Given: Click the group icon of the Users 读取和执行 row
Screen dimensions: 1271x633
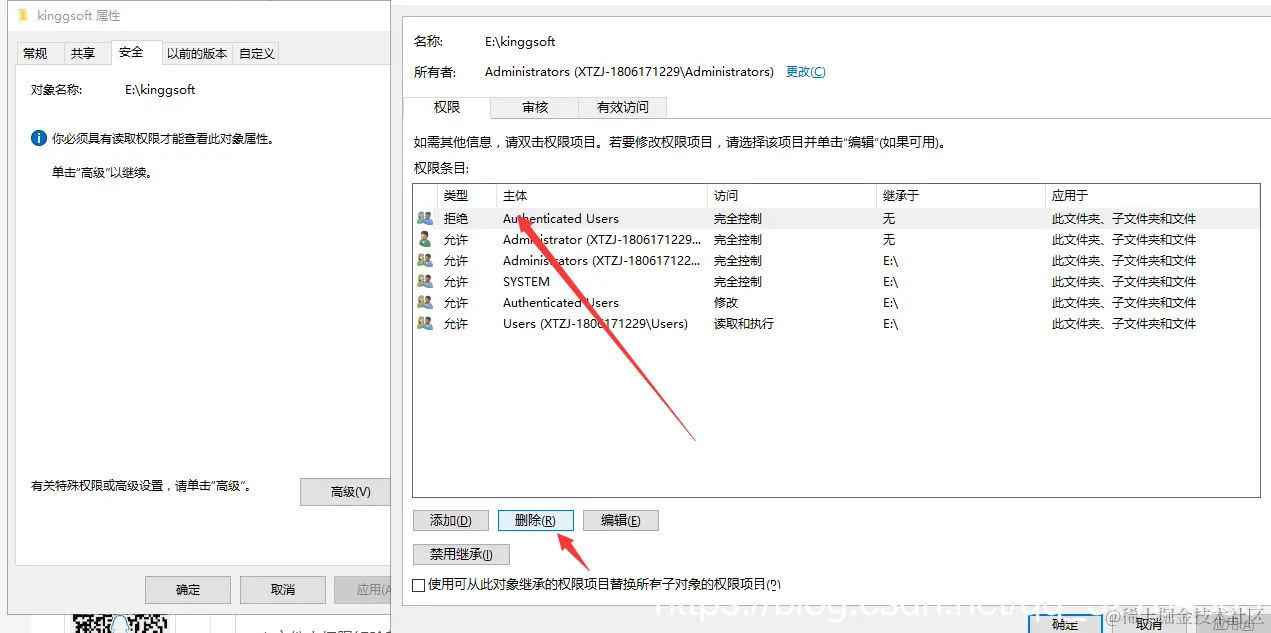Looking at the screenshot, I should pos(425,323).
